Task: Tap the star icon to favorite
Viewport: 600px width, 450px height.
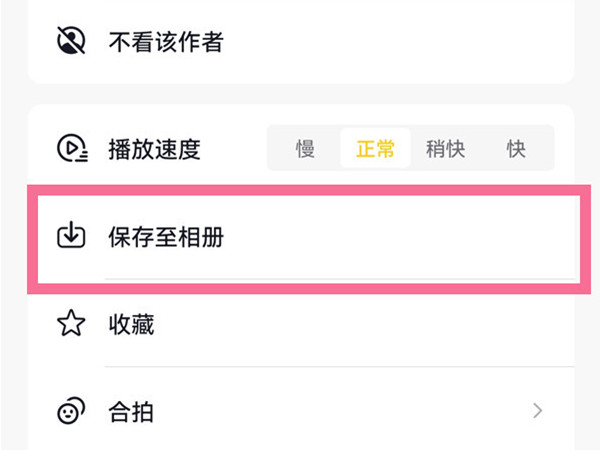Action: (70, 324)
